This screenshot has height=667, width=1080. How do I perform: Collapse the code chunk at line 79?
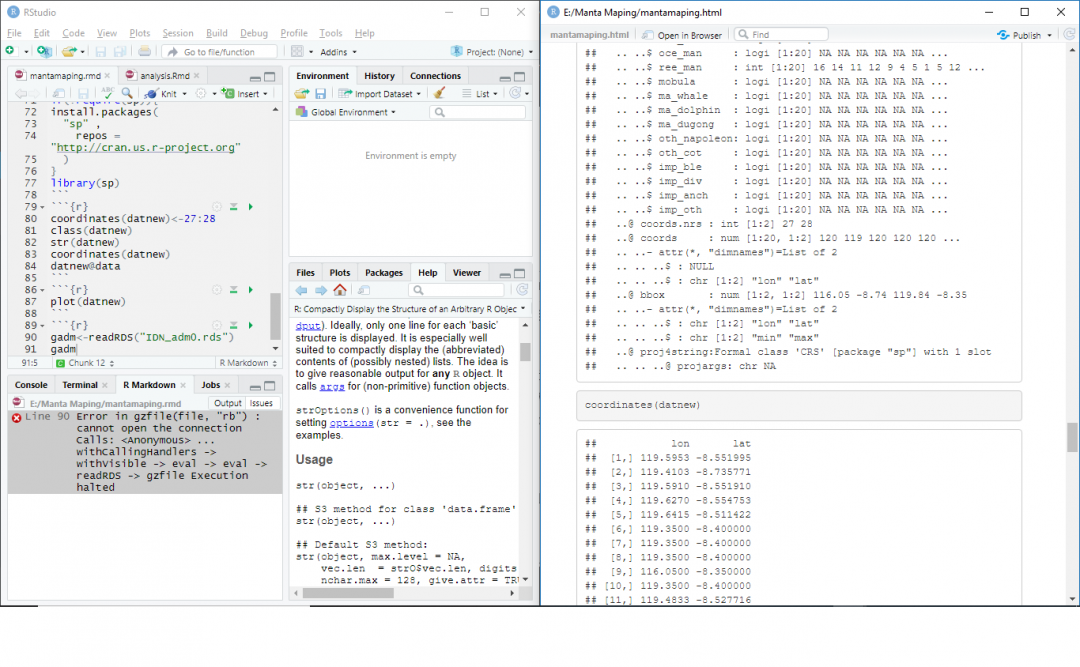[42, 207]
